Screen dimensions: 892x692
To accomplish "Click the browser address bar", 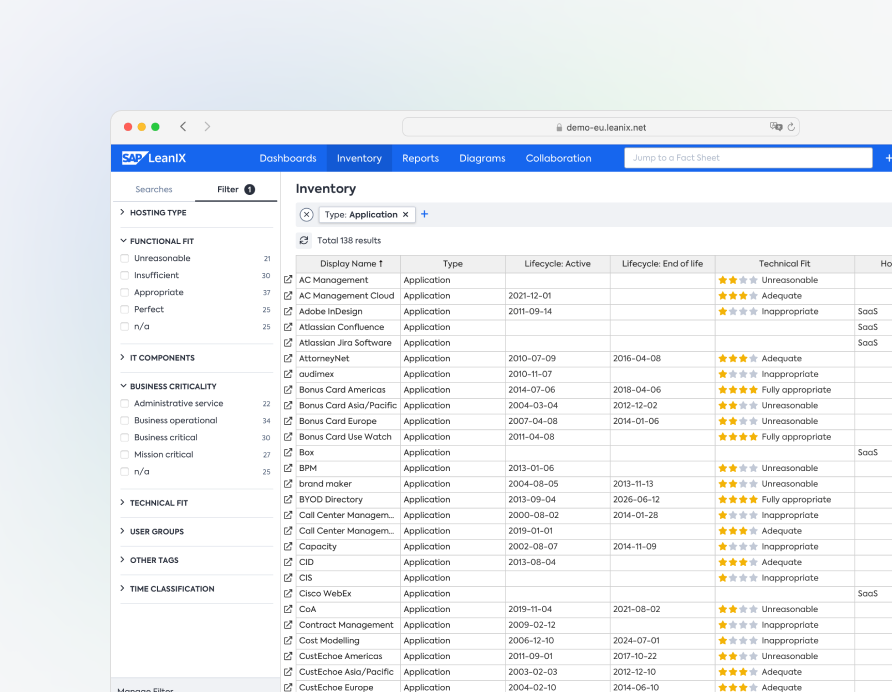I will pos(601,127).
